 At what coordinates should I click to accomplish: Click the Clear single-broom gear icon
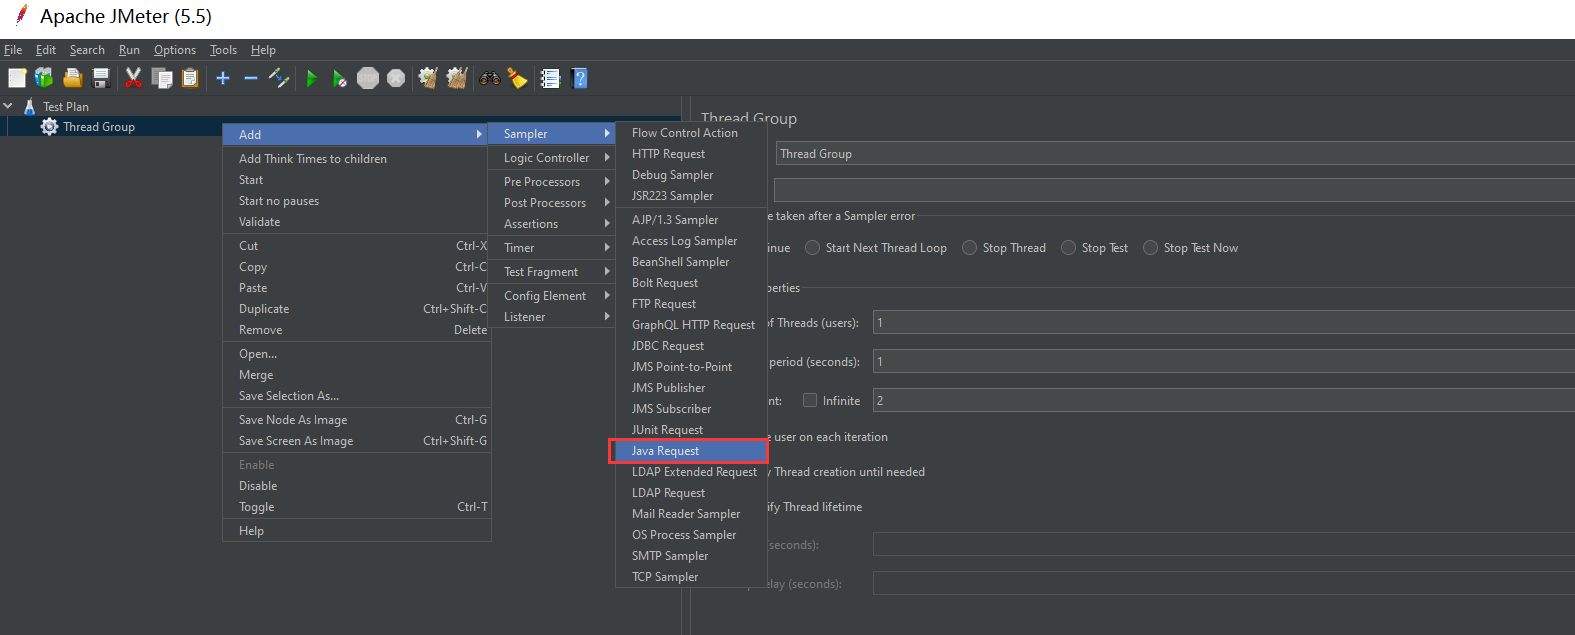pos(428,78)
